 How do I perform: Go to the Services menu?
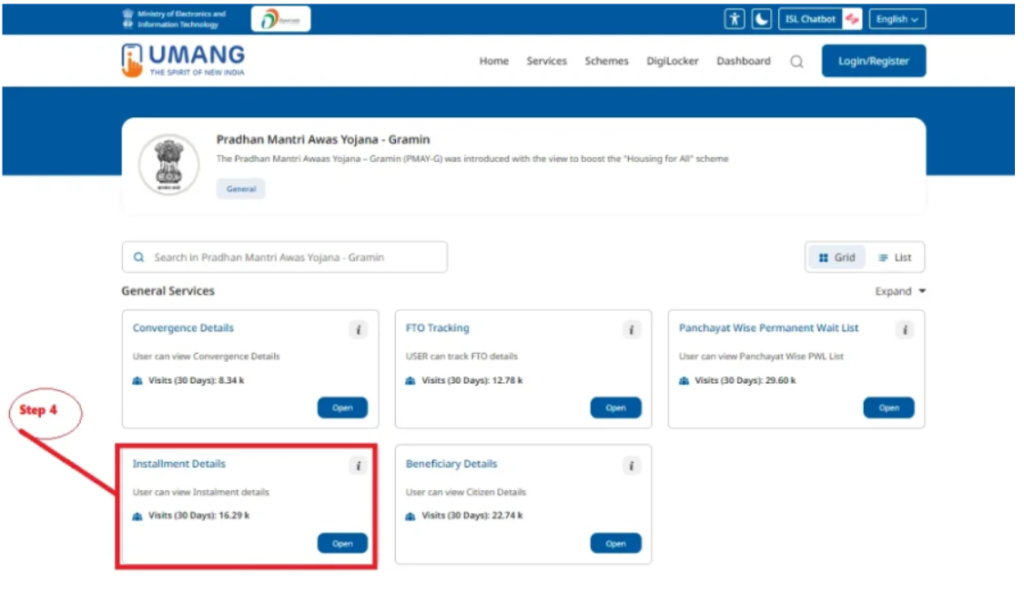click(x=546, y=61)
